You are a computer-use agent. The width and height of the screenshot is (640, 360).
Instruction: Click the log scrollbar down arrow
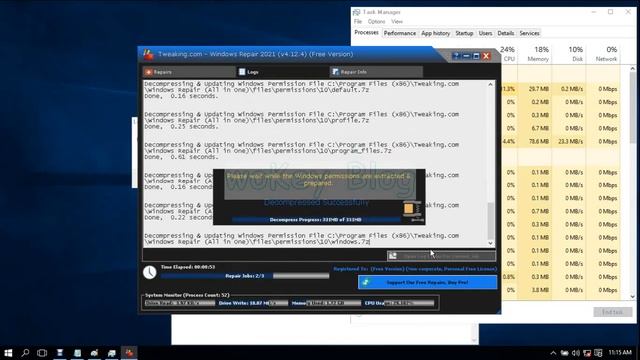[491, 243]
